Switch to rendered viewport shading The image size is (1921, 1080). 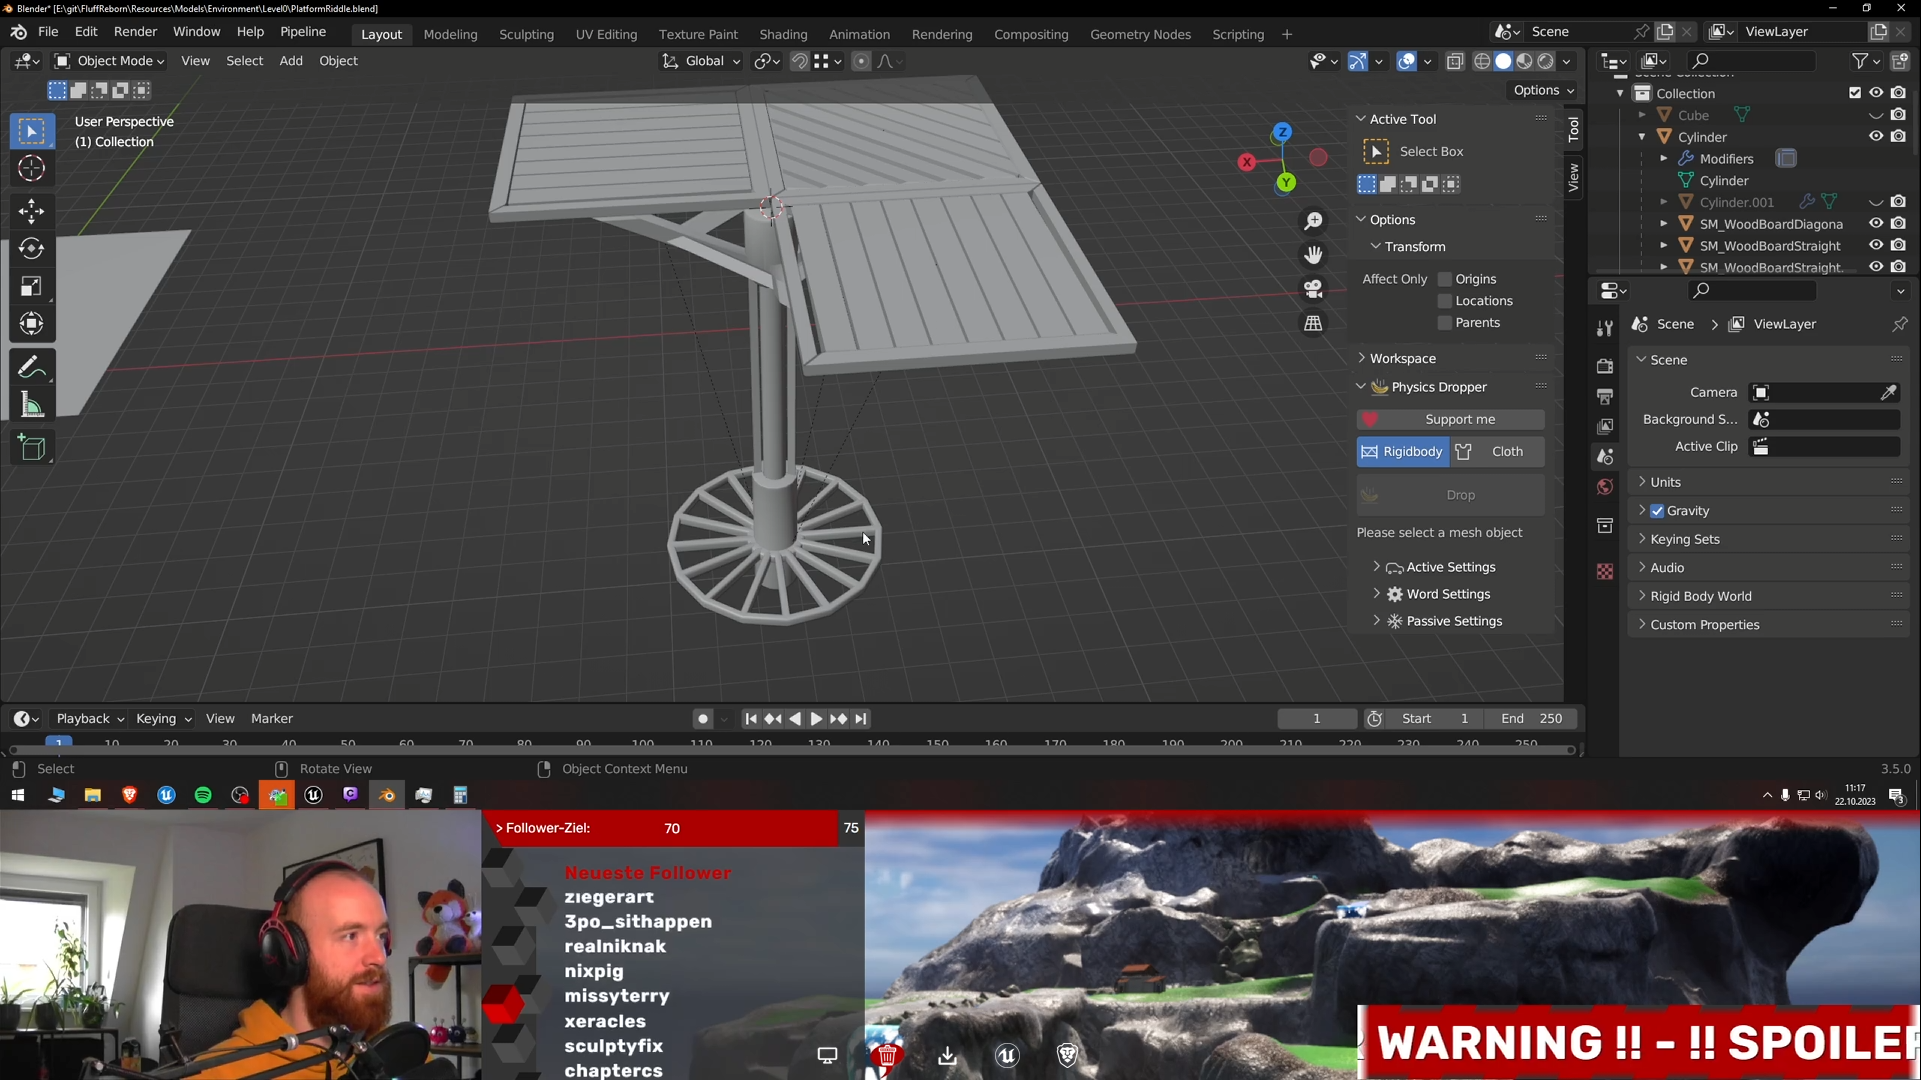coord(1545,61)
